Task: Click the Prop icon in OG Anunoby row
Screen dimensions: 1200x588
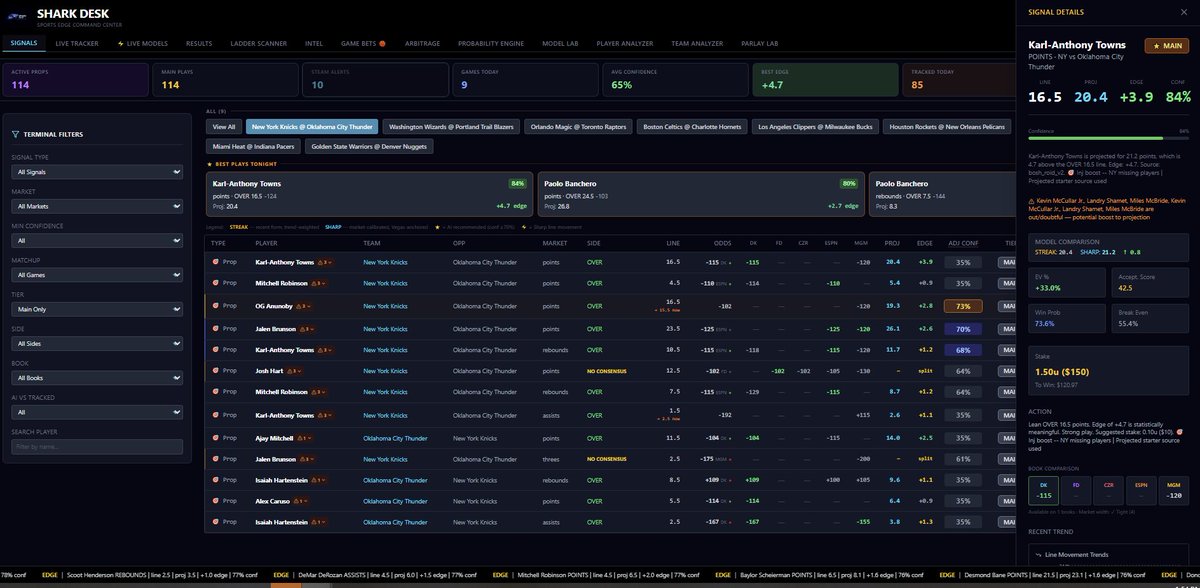Action: (x=216, y=305)
